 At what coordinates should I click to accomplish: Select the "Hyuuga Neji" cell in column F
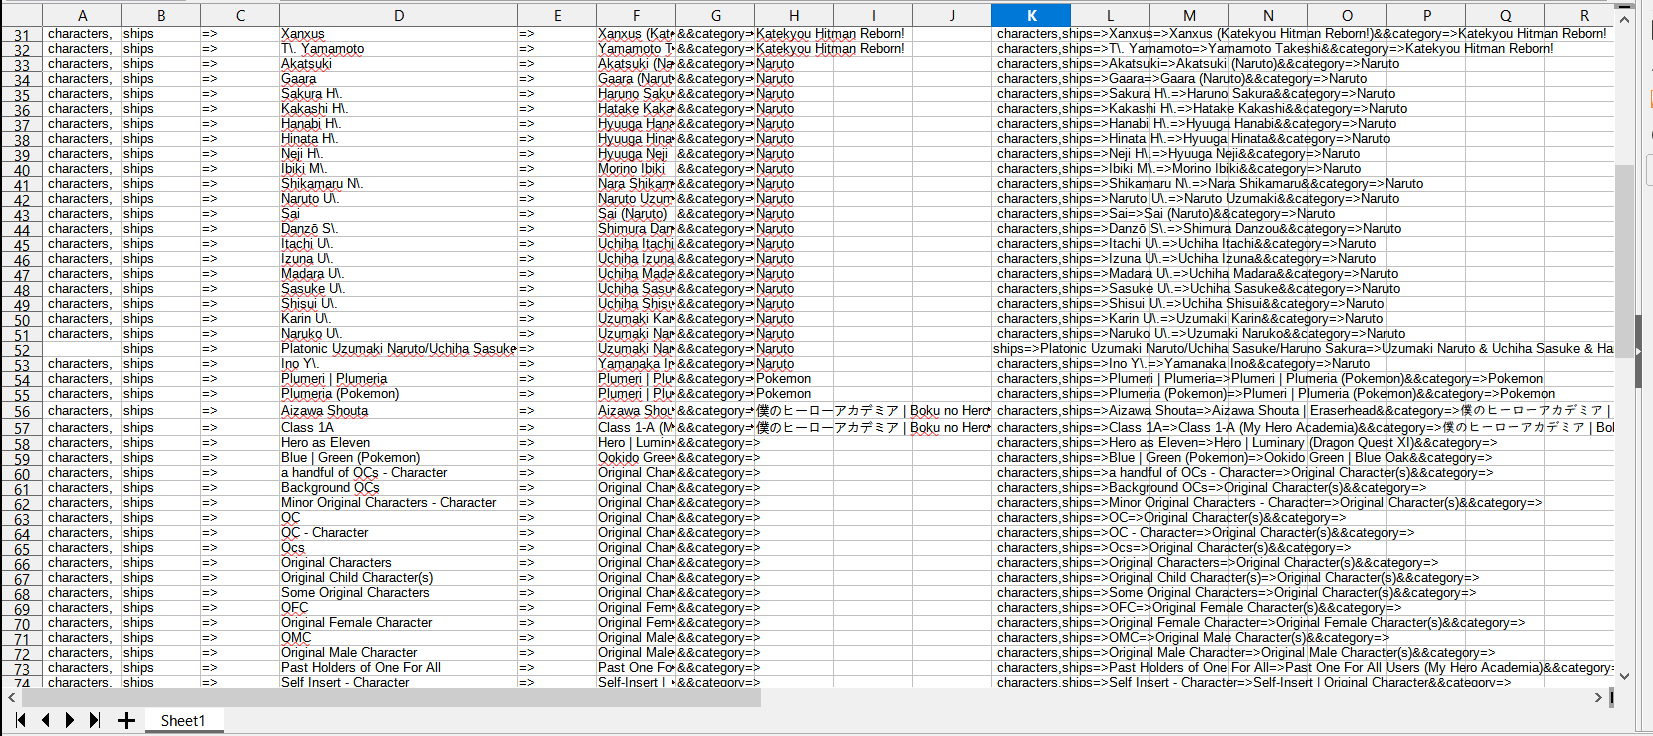636,154
